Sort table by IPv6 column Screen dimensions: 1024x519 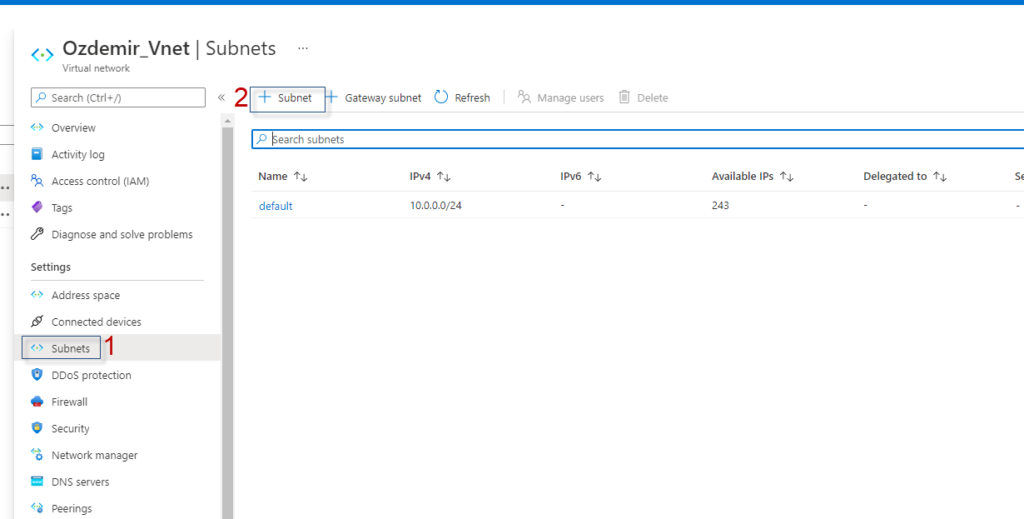[581, 176]
